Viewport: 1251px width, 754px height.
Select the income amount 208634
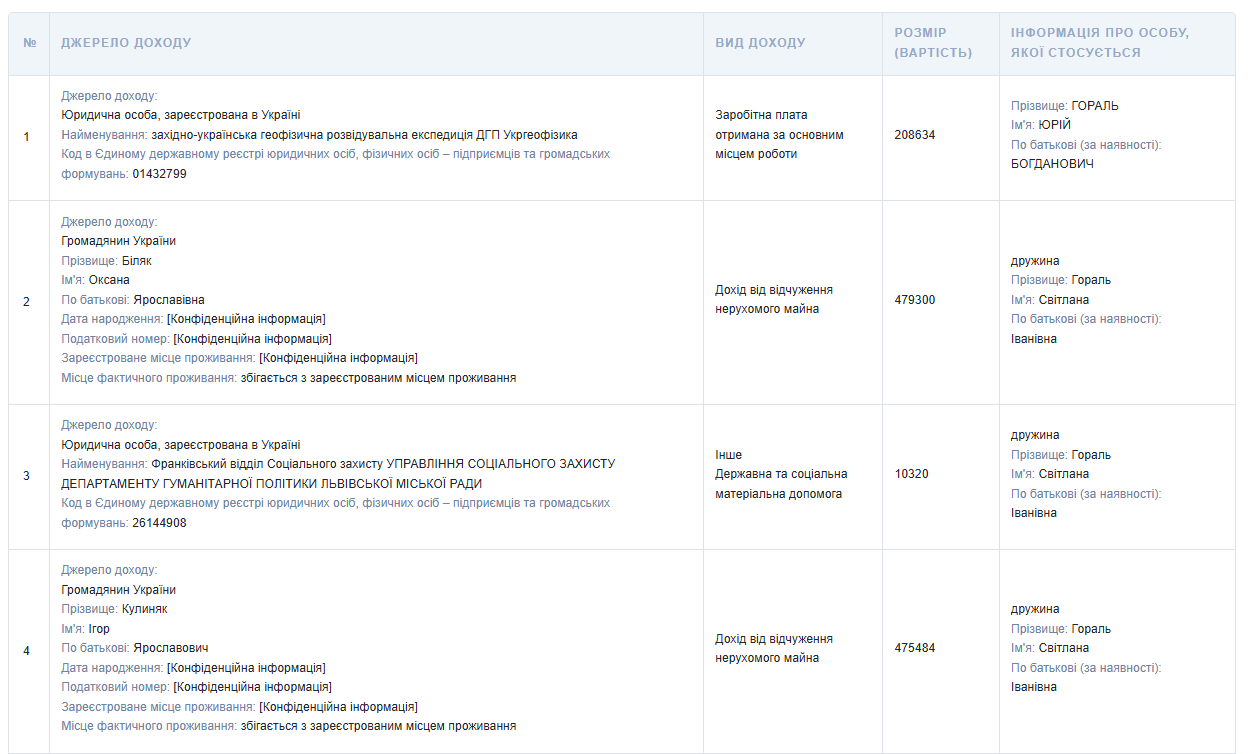coord(914,135)
